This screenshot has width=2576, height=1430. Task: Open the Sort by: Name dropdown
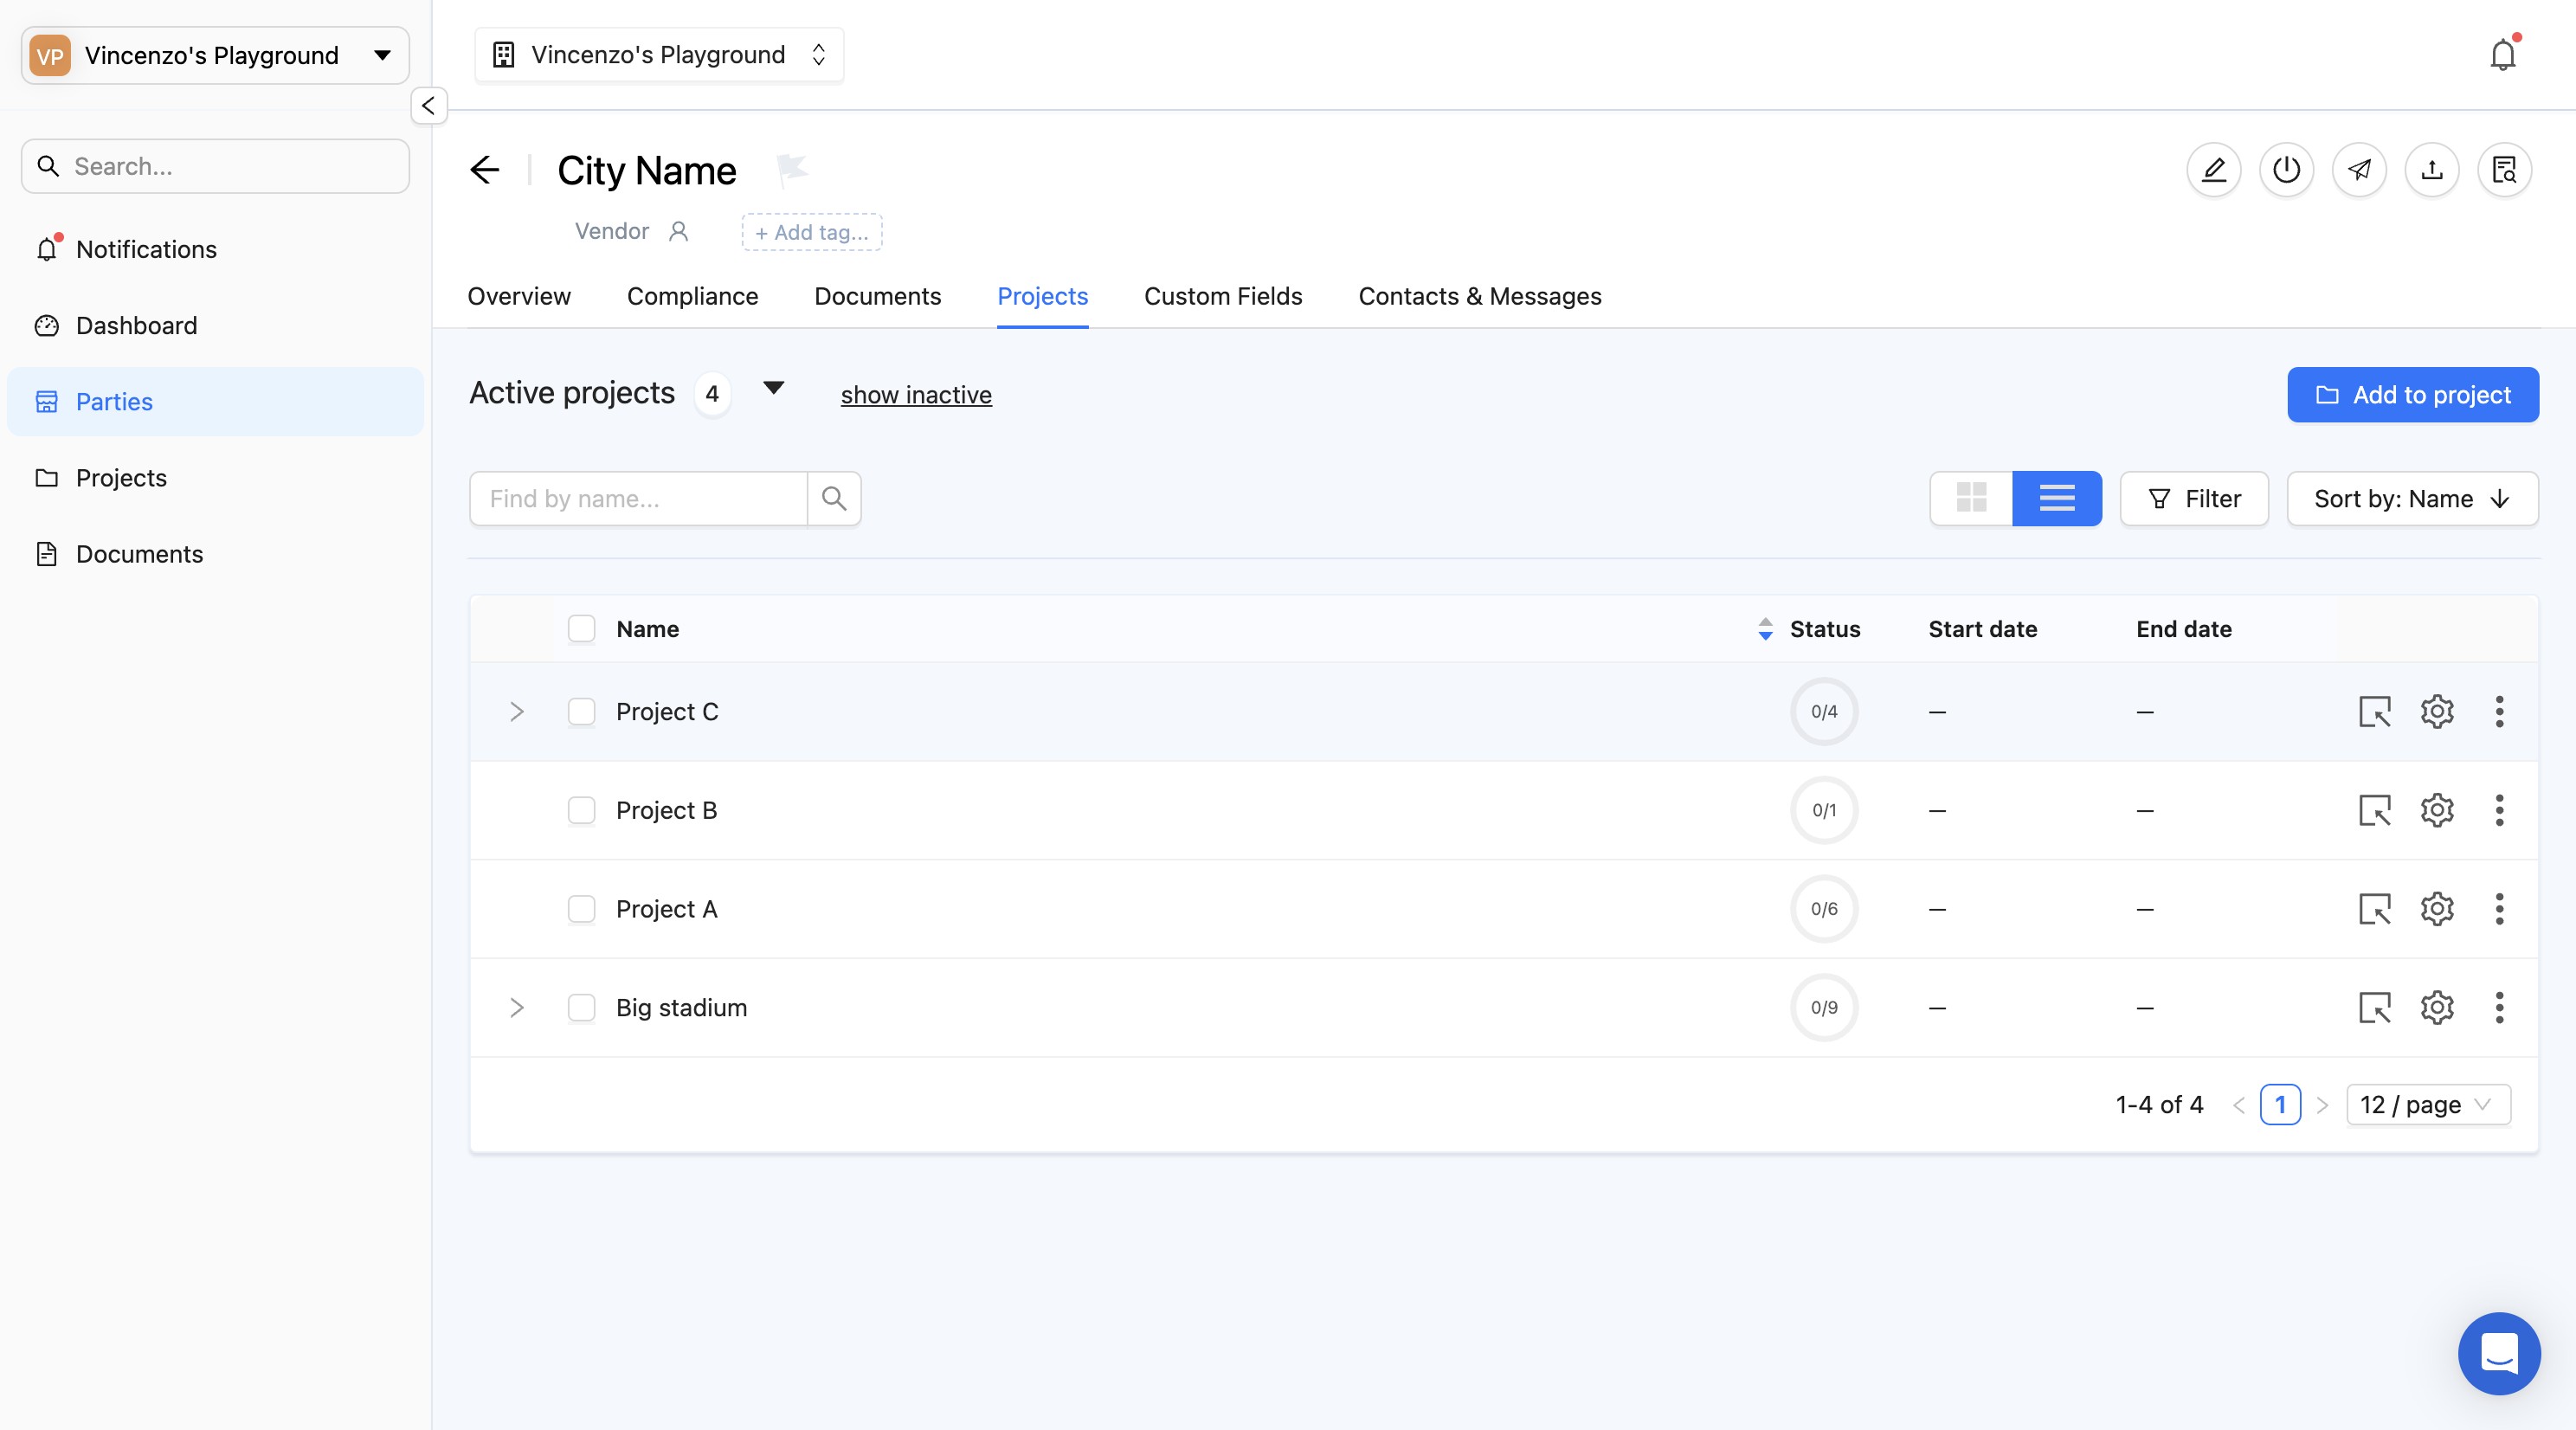[2411, 499]
